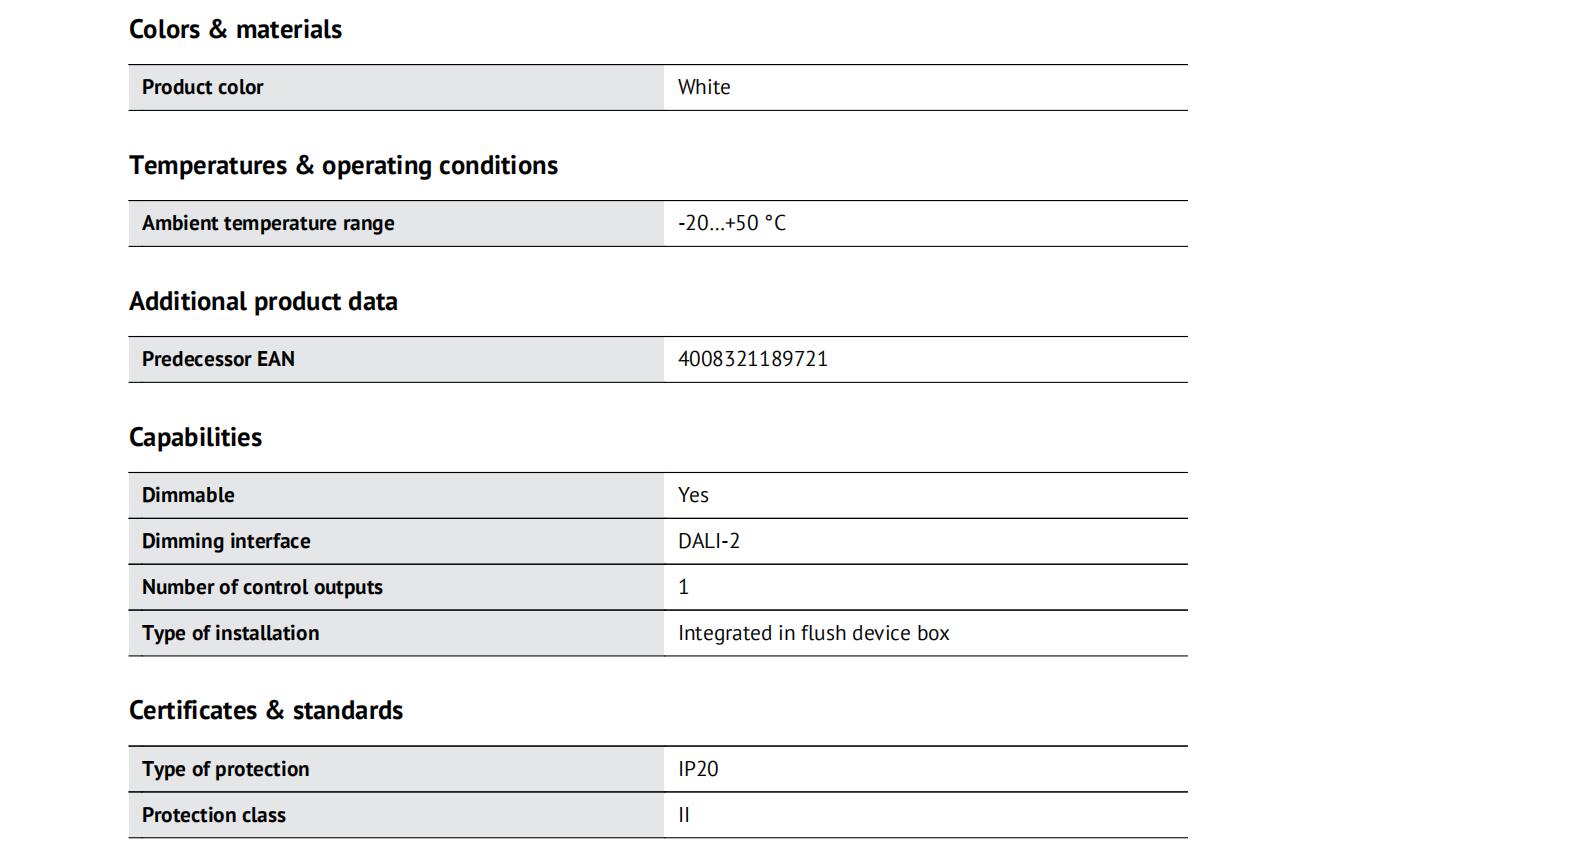This screenshot has height=866, width=1573.
Task: Select the Ambient temperature range label
Action: click(x=268, y=224)
